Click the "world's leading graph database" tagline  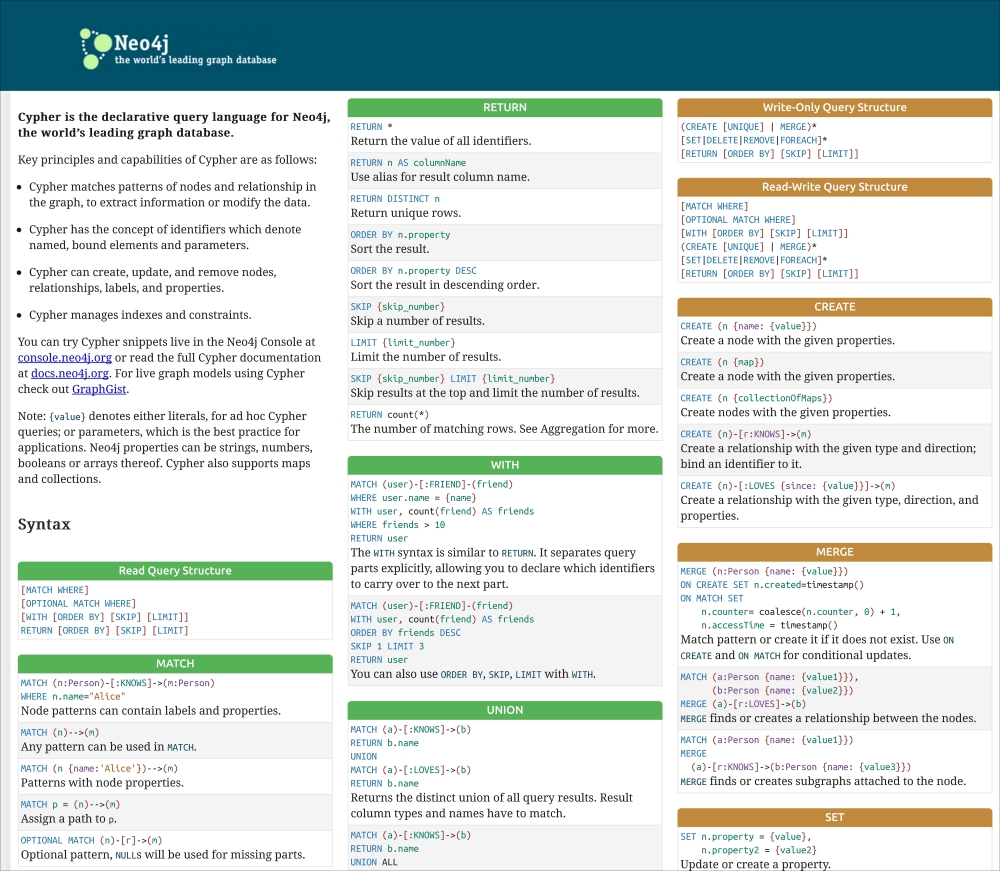coord(195,60)
